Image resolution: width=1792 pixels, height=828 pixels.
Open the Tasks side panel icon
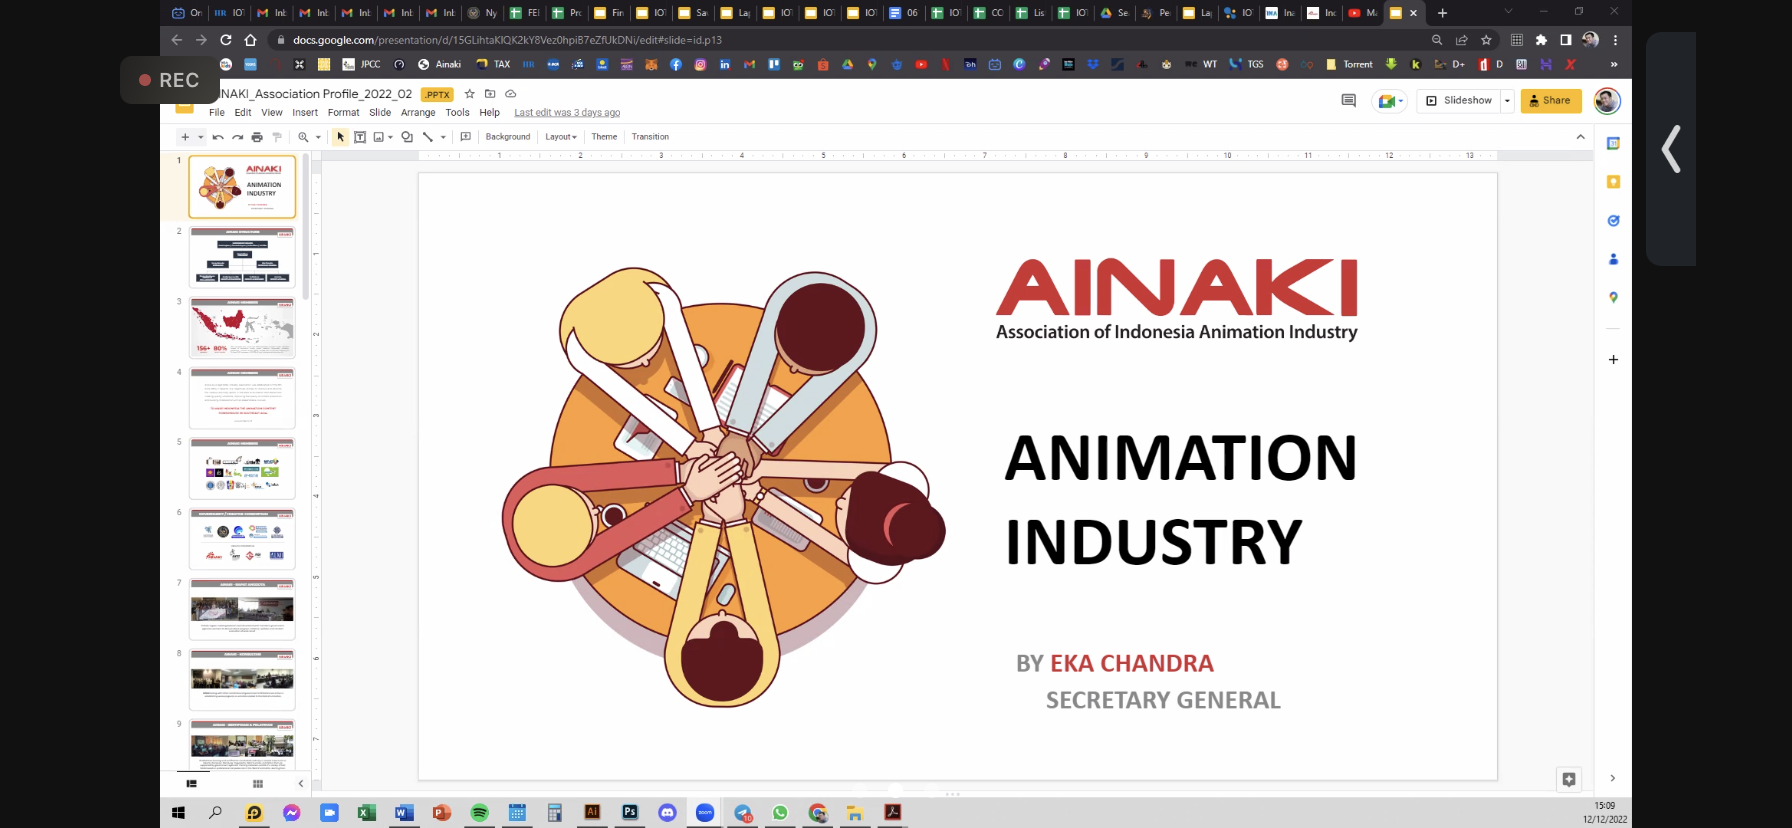(1613, 221)
